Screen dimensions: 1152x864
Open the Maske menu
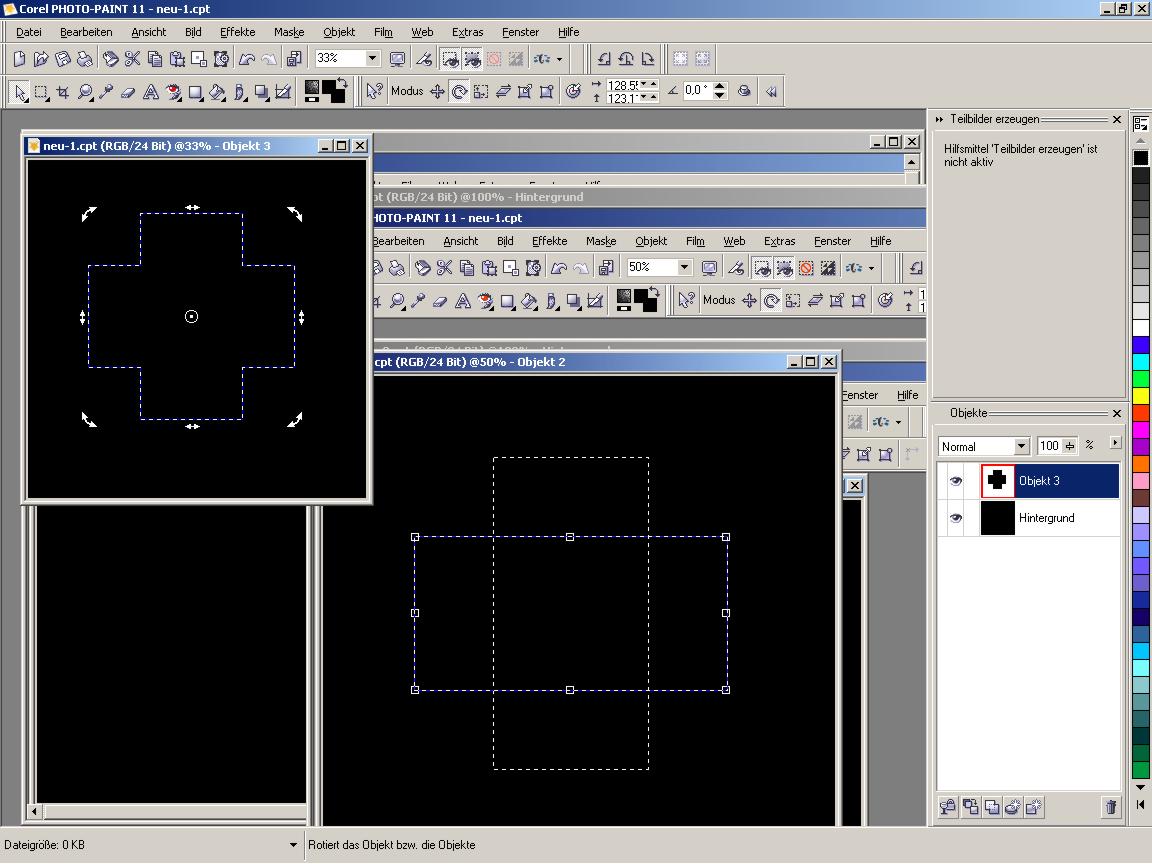coord(288,32)
